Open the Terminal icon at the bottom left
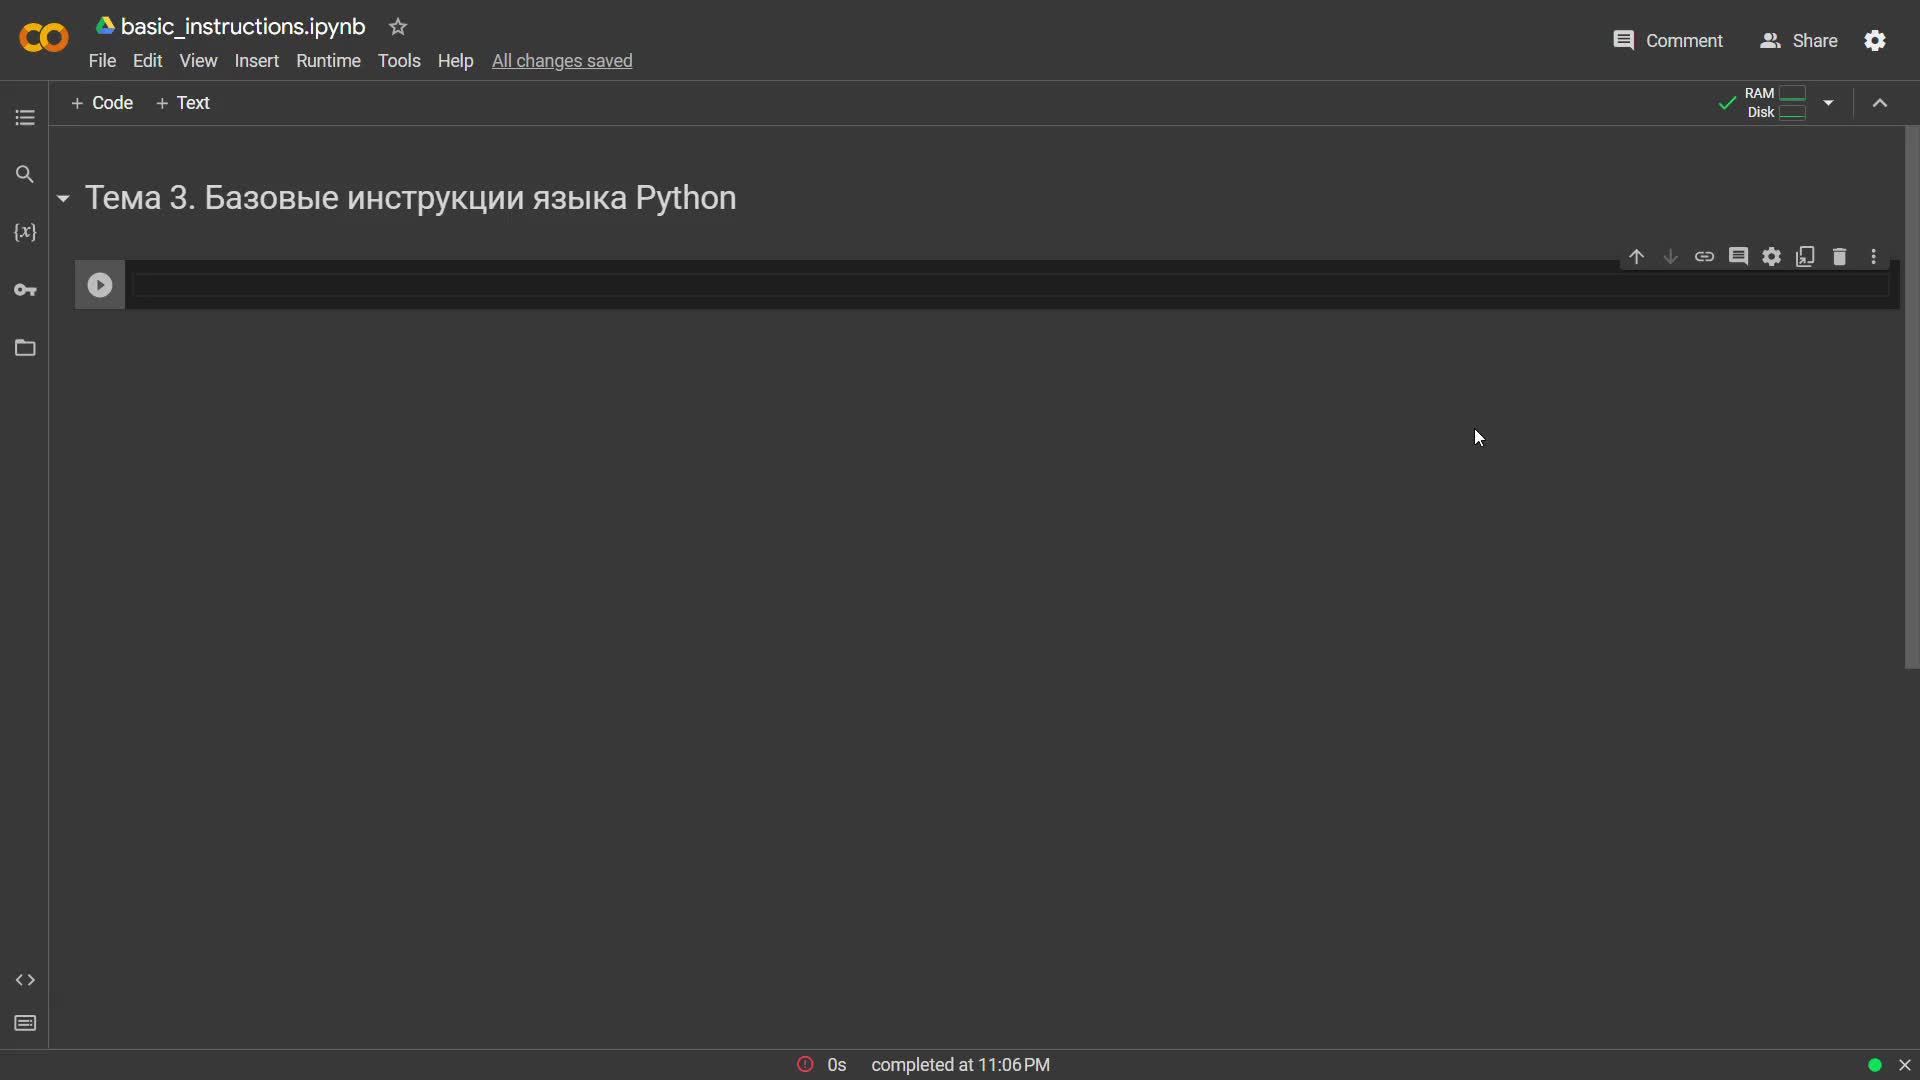 [x=25, y=1023]
